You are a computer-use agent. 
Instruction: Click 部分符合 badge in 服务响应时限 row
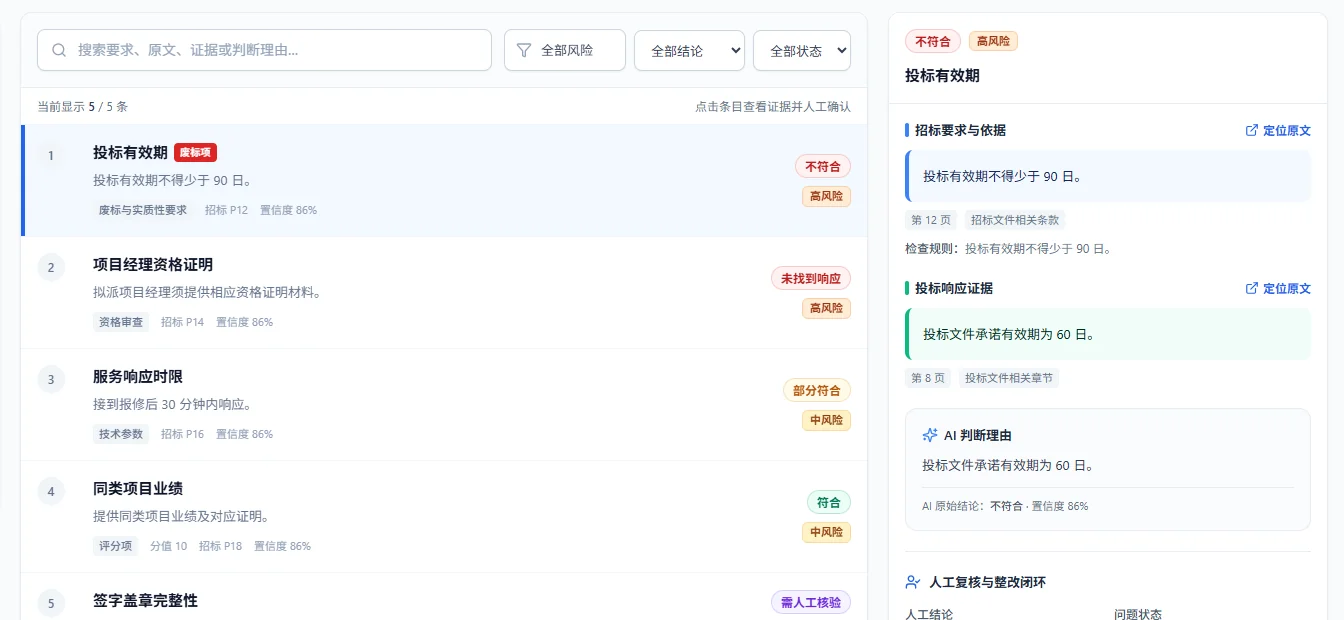[817, 390]
